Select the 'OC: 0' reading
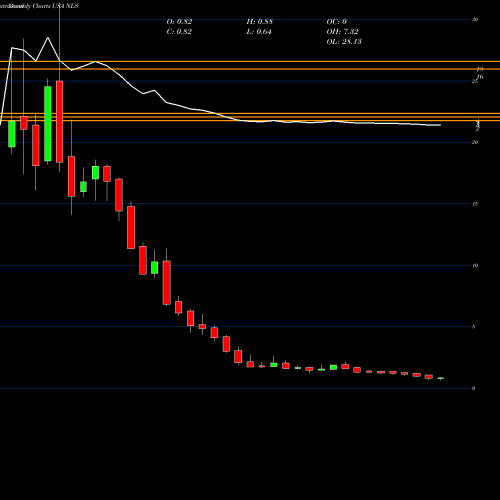Screen dimensions: 500x500 pos(337,22)
